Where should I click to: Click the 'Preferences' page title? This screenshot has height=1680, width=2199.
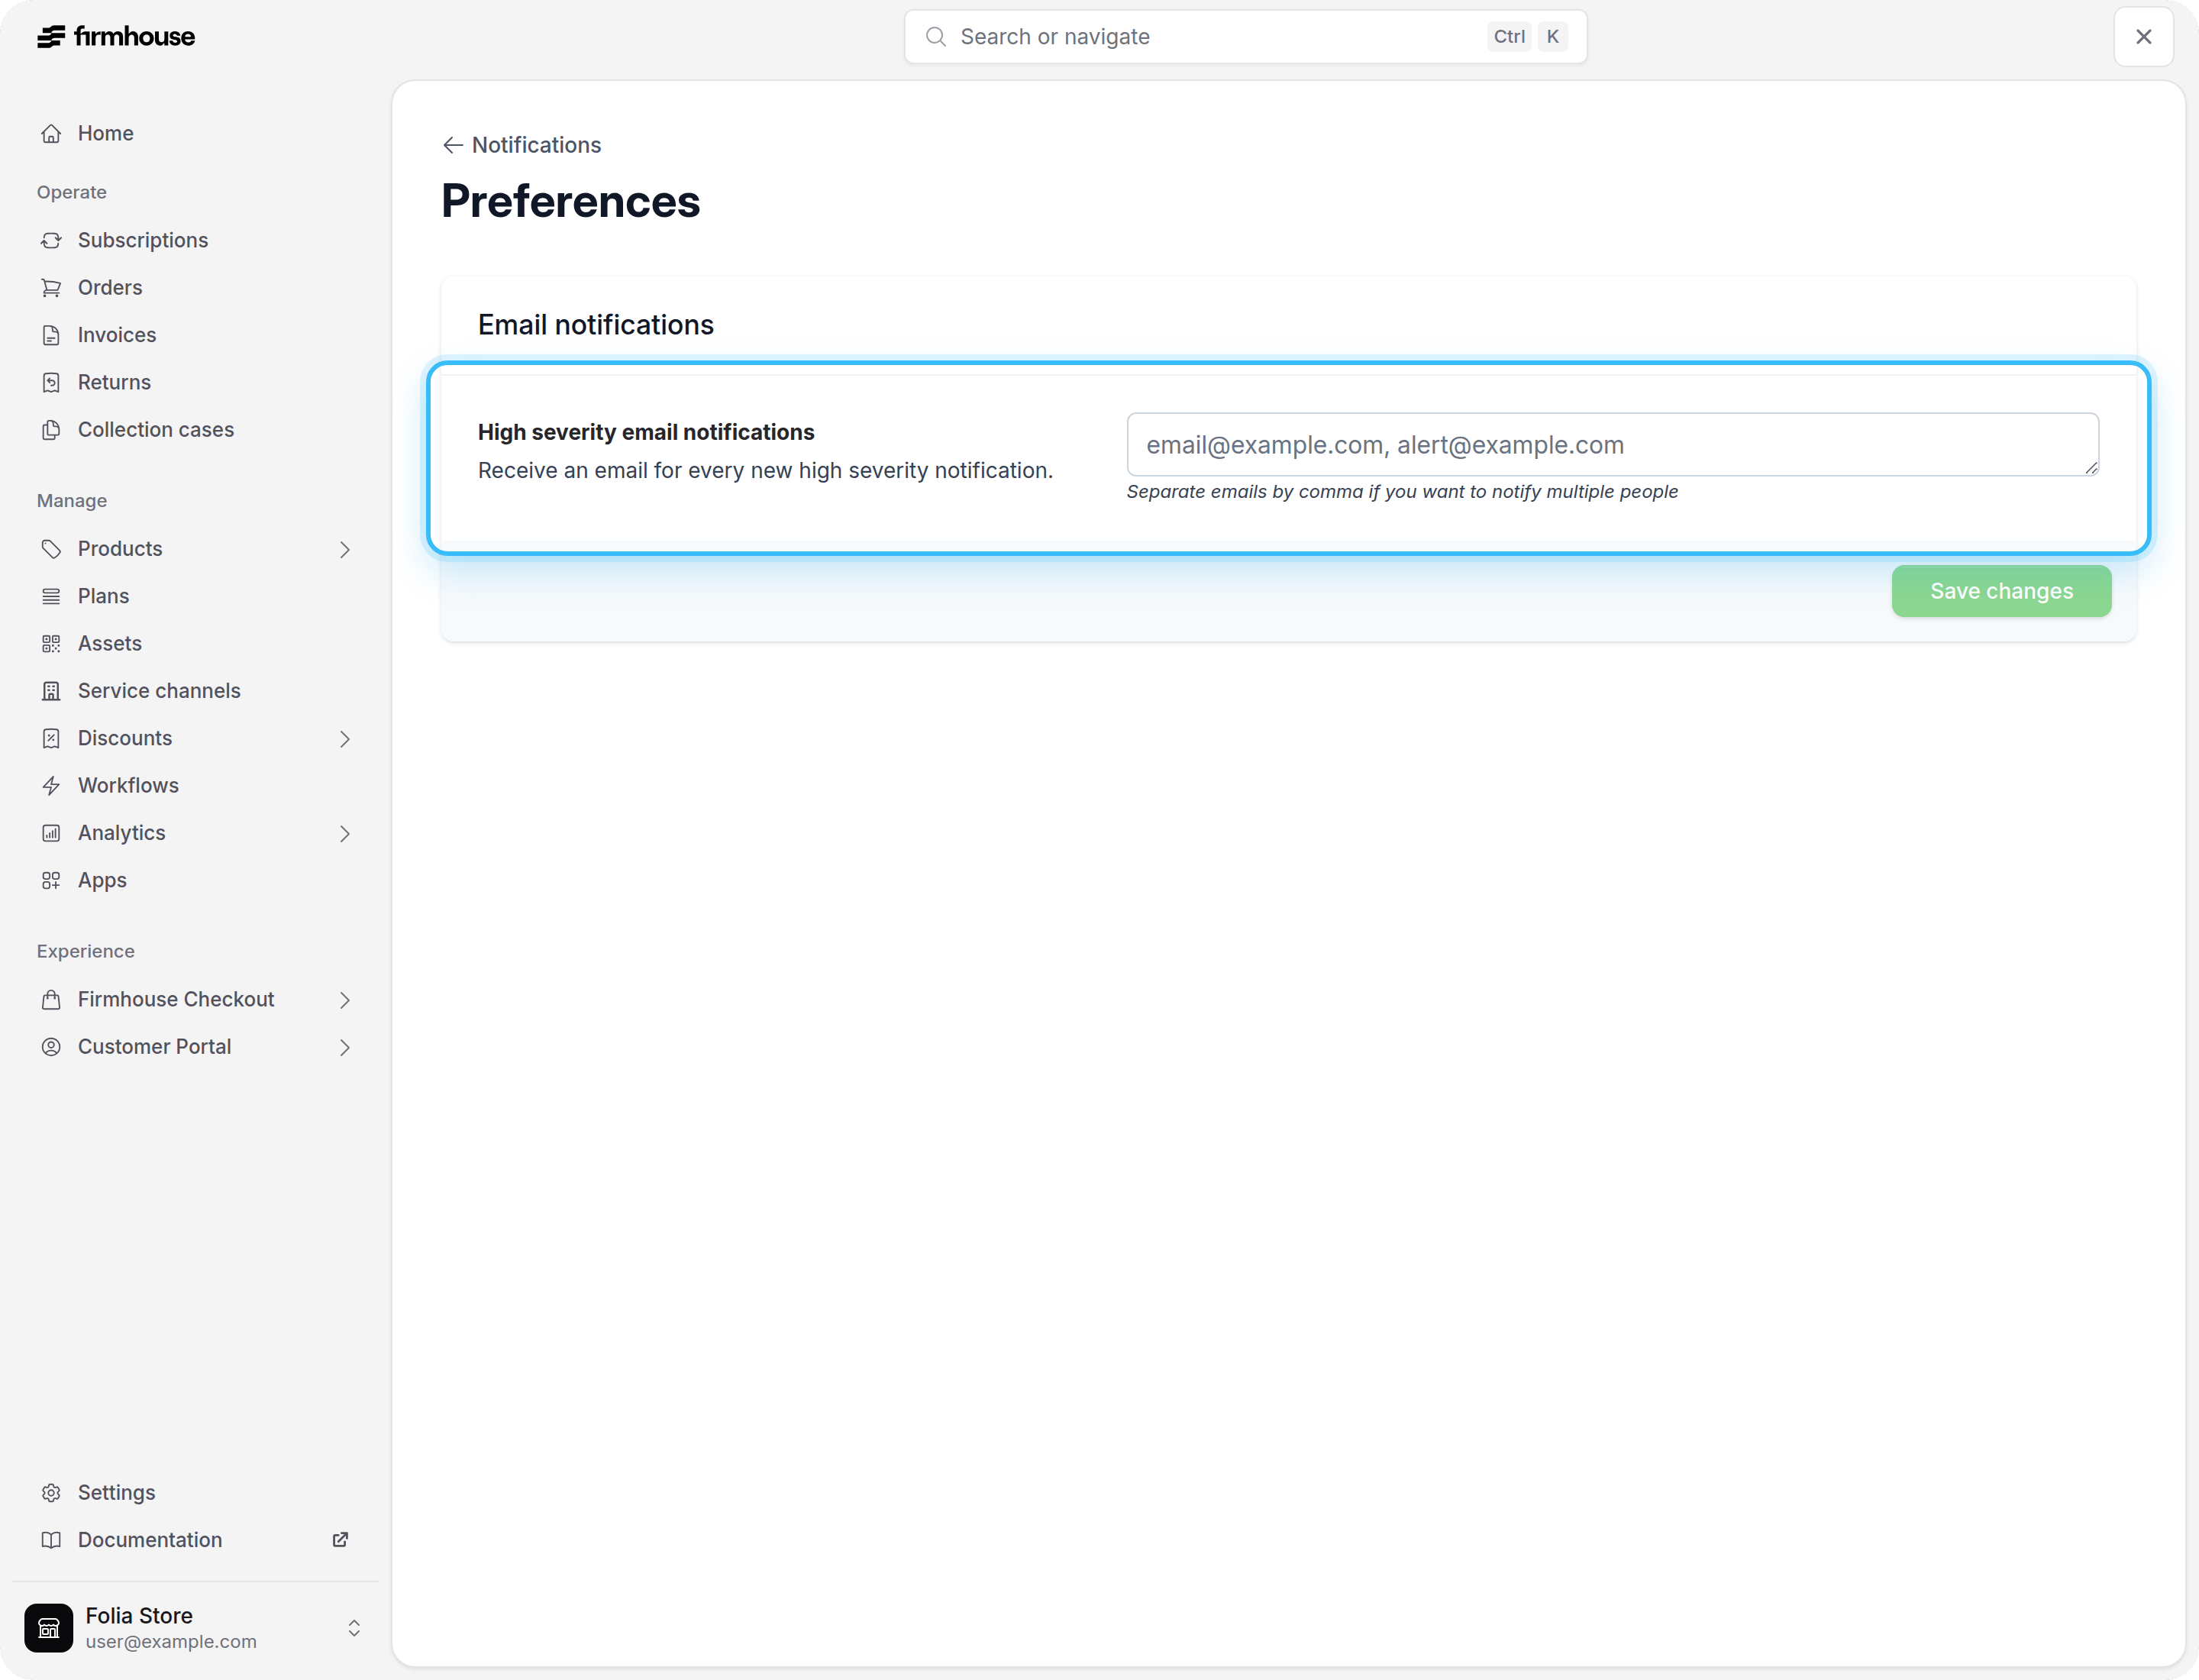(x=571, y=201)
